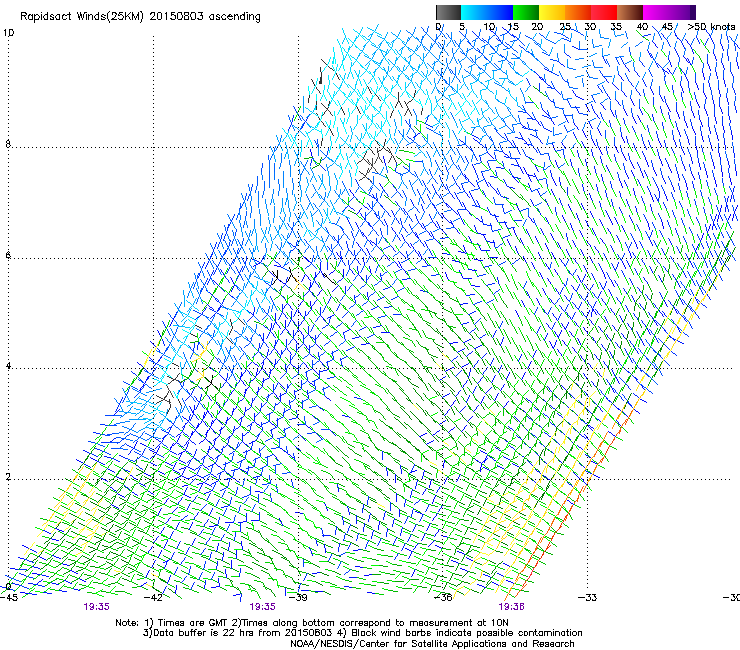This screenshot has width=740, height=650.
Task: Click the legend label '40'
Action: 642,27
